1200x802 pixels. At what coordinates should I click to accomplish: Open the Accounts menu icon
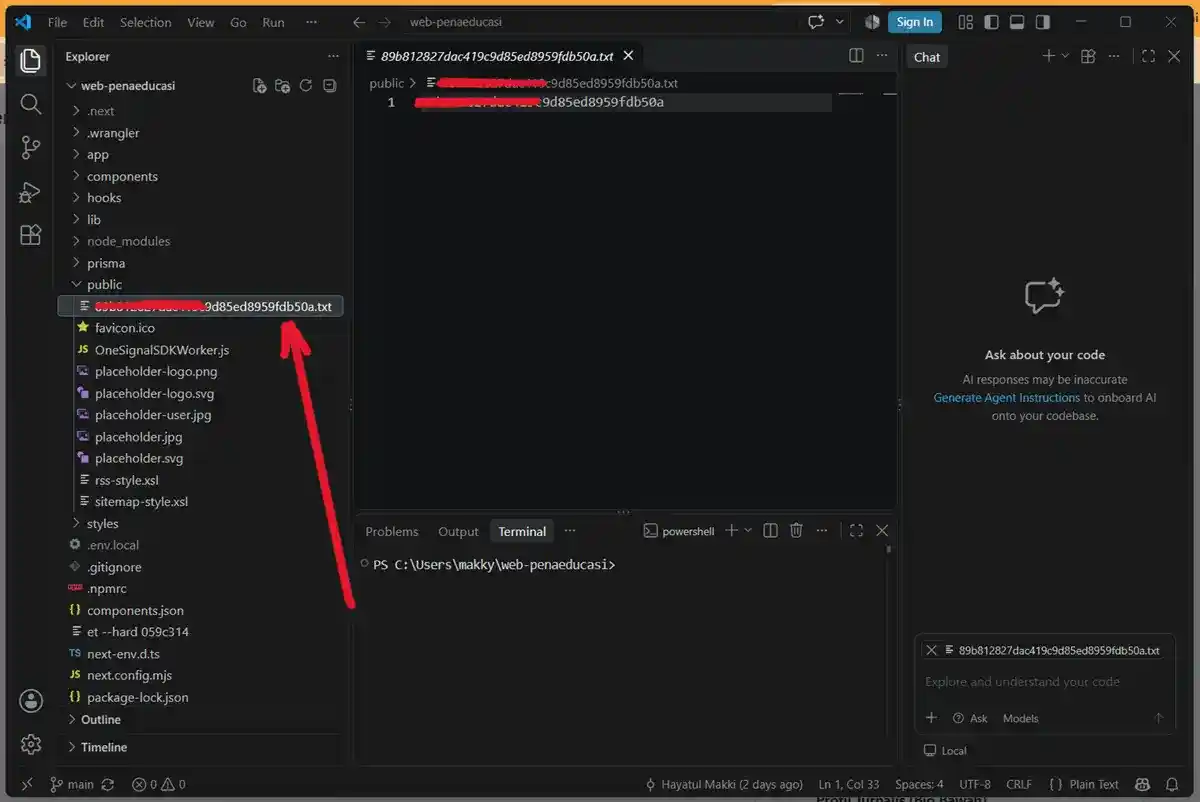(x=31, y=700)
